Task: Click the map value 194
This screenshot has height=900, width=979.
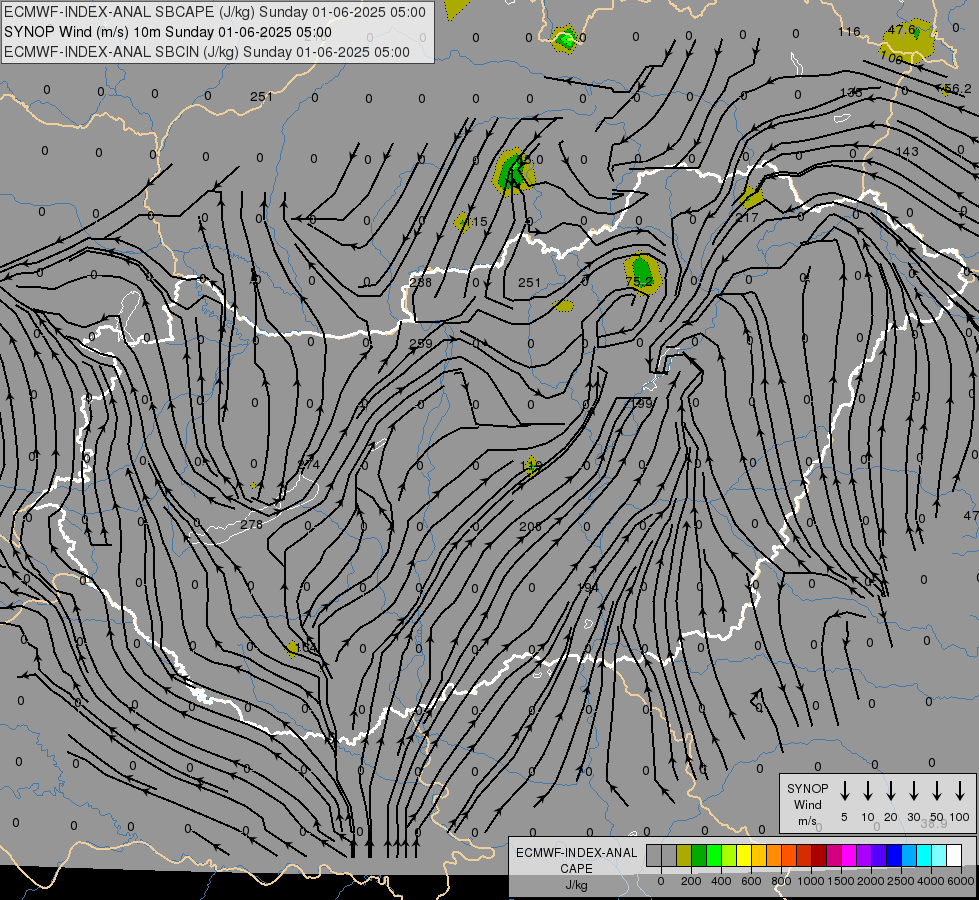Action: [x=588, y=588]
